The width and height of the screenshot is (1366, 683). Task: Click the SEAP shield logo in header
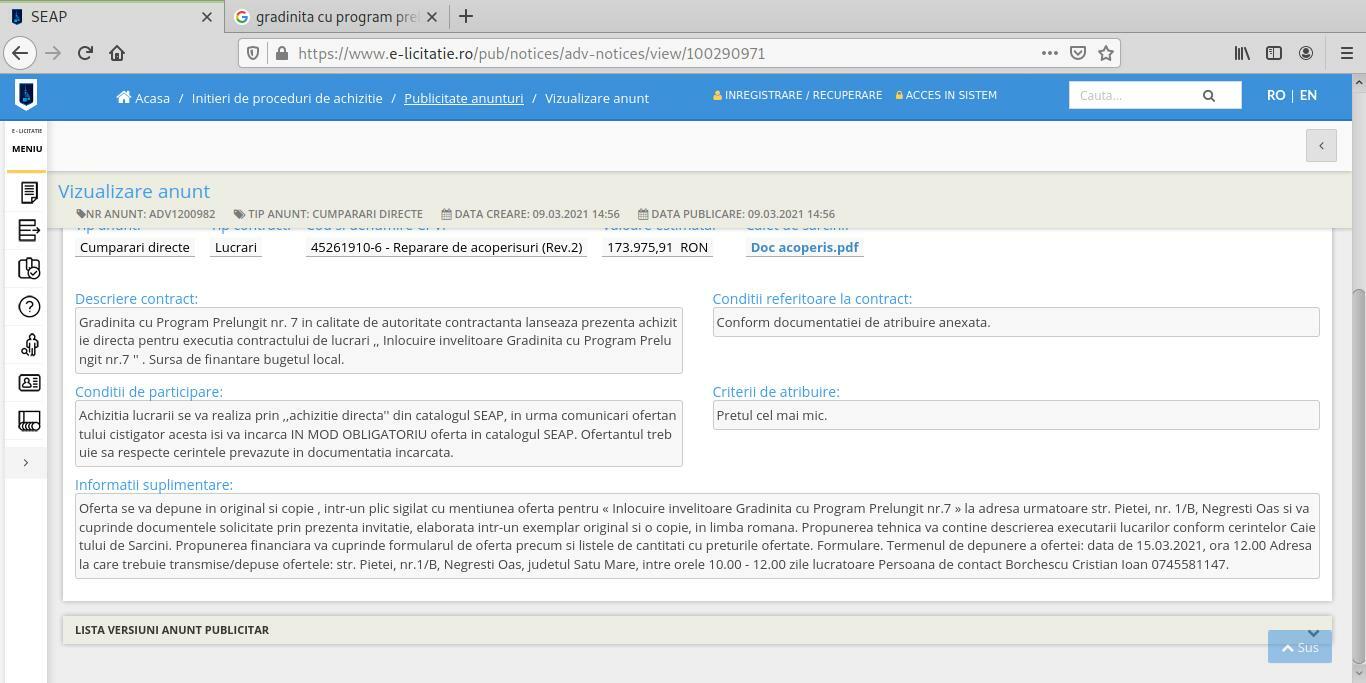[26, 95]
